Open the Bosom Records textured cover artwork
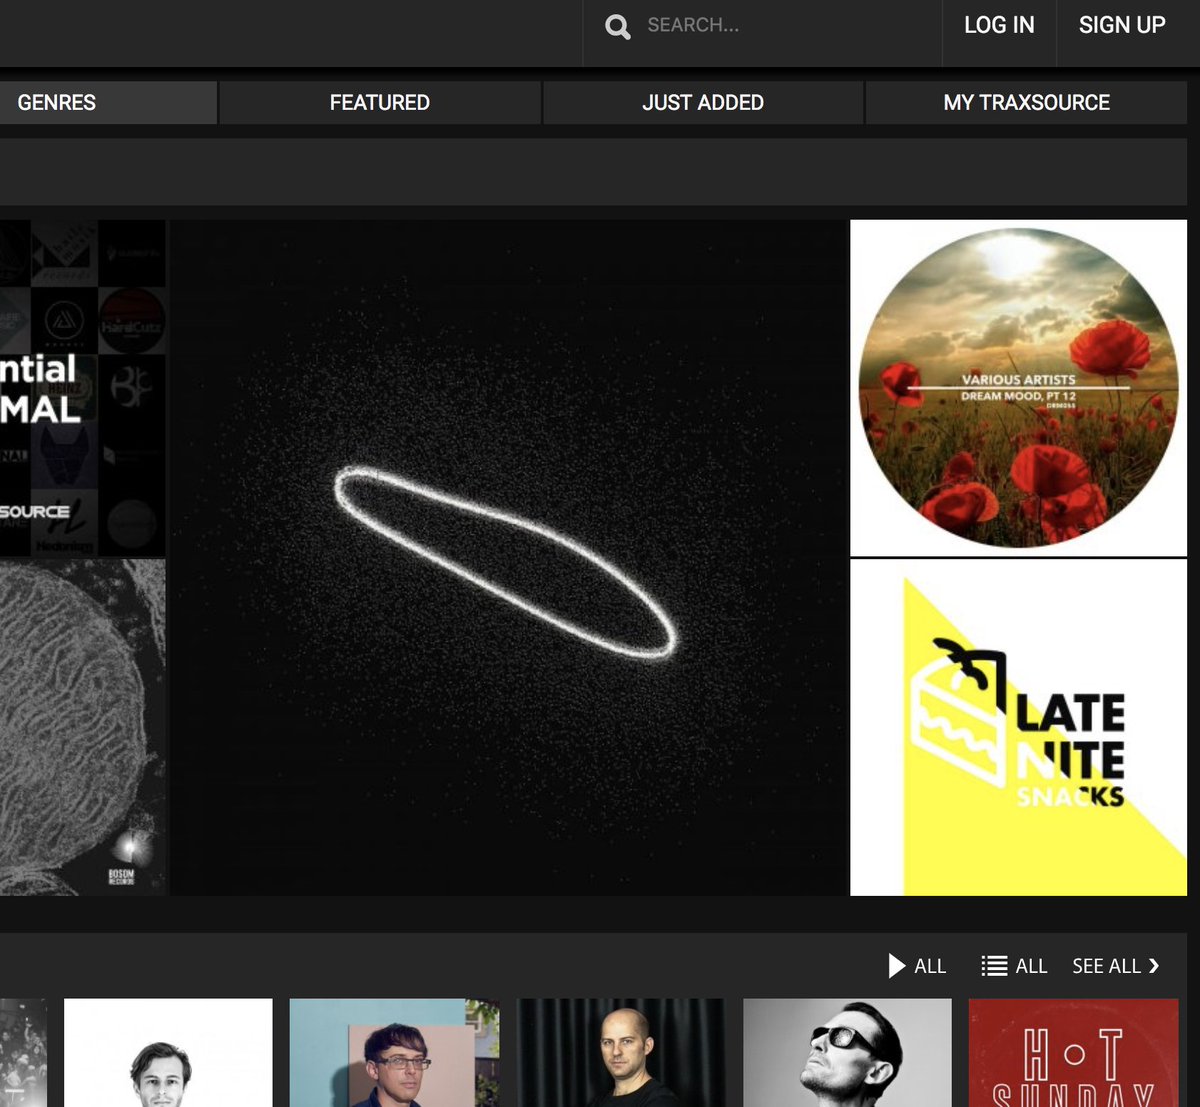The width and height of the screenshot is (1200, 1107). (82, 728)
